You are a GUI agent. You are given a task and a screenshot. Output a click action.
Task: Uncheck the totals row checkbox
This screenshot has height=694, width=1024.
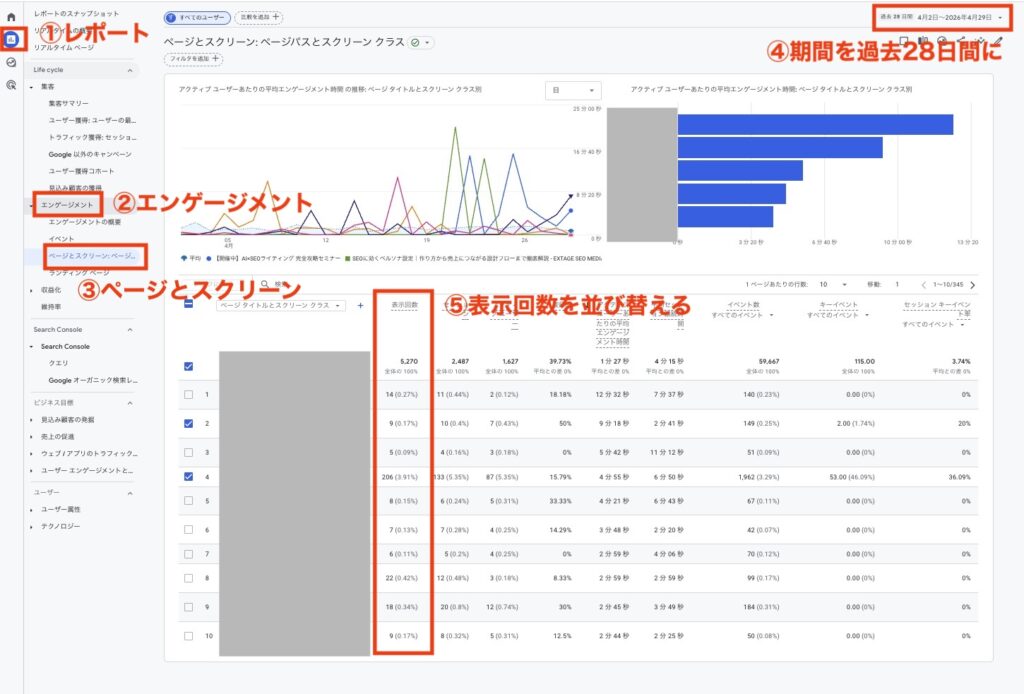pos(188,366)
